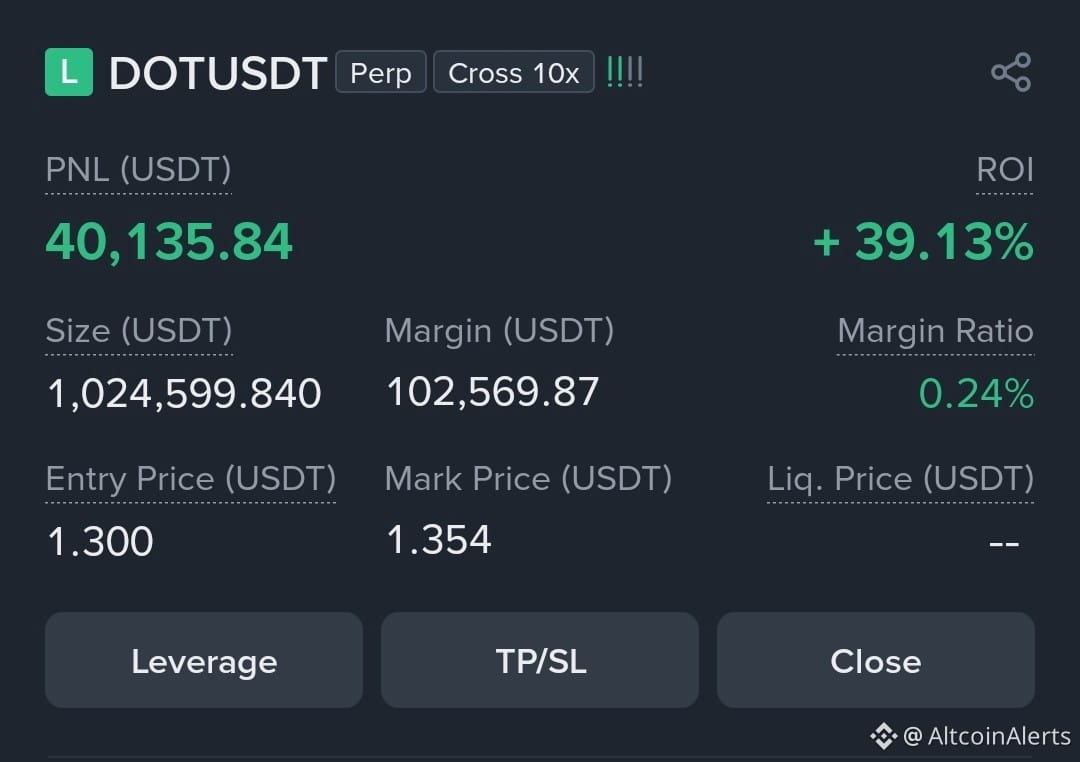
Task: Select the Perp contract tag
Action: tap(381, 72)
